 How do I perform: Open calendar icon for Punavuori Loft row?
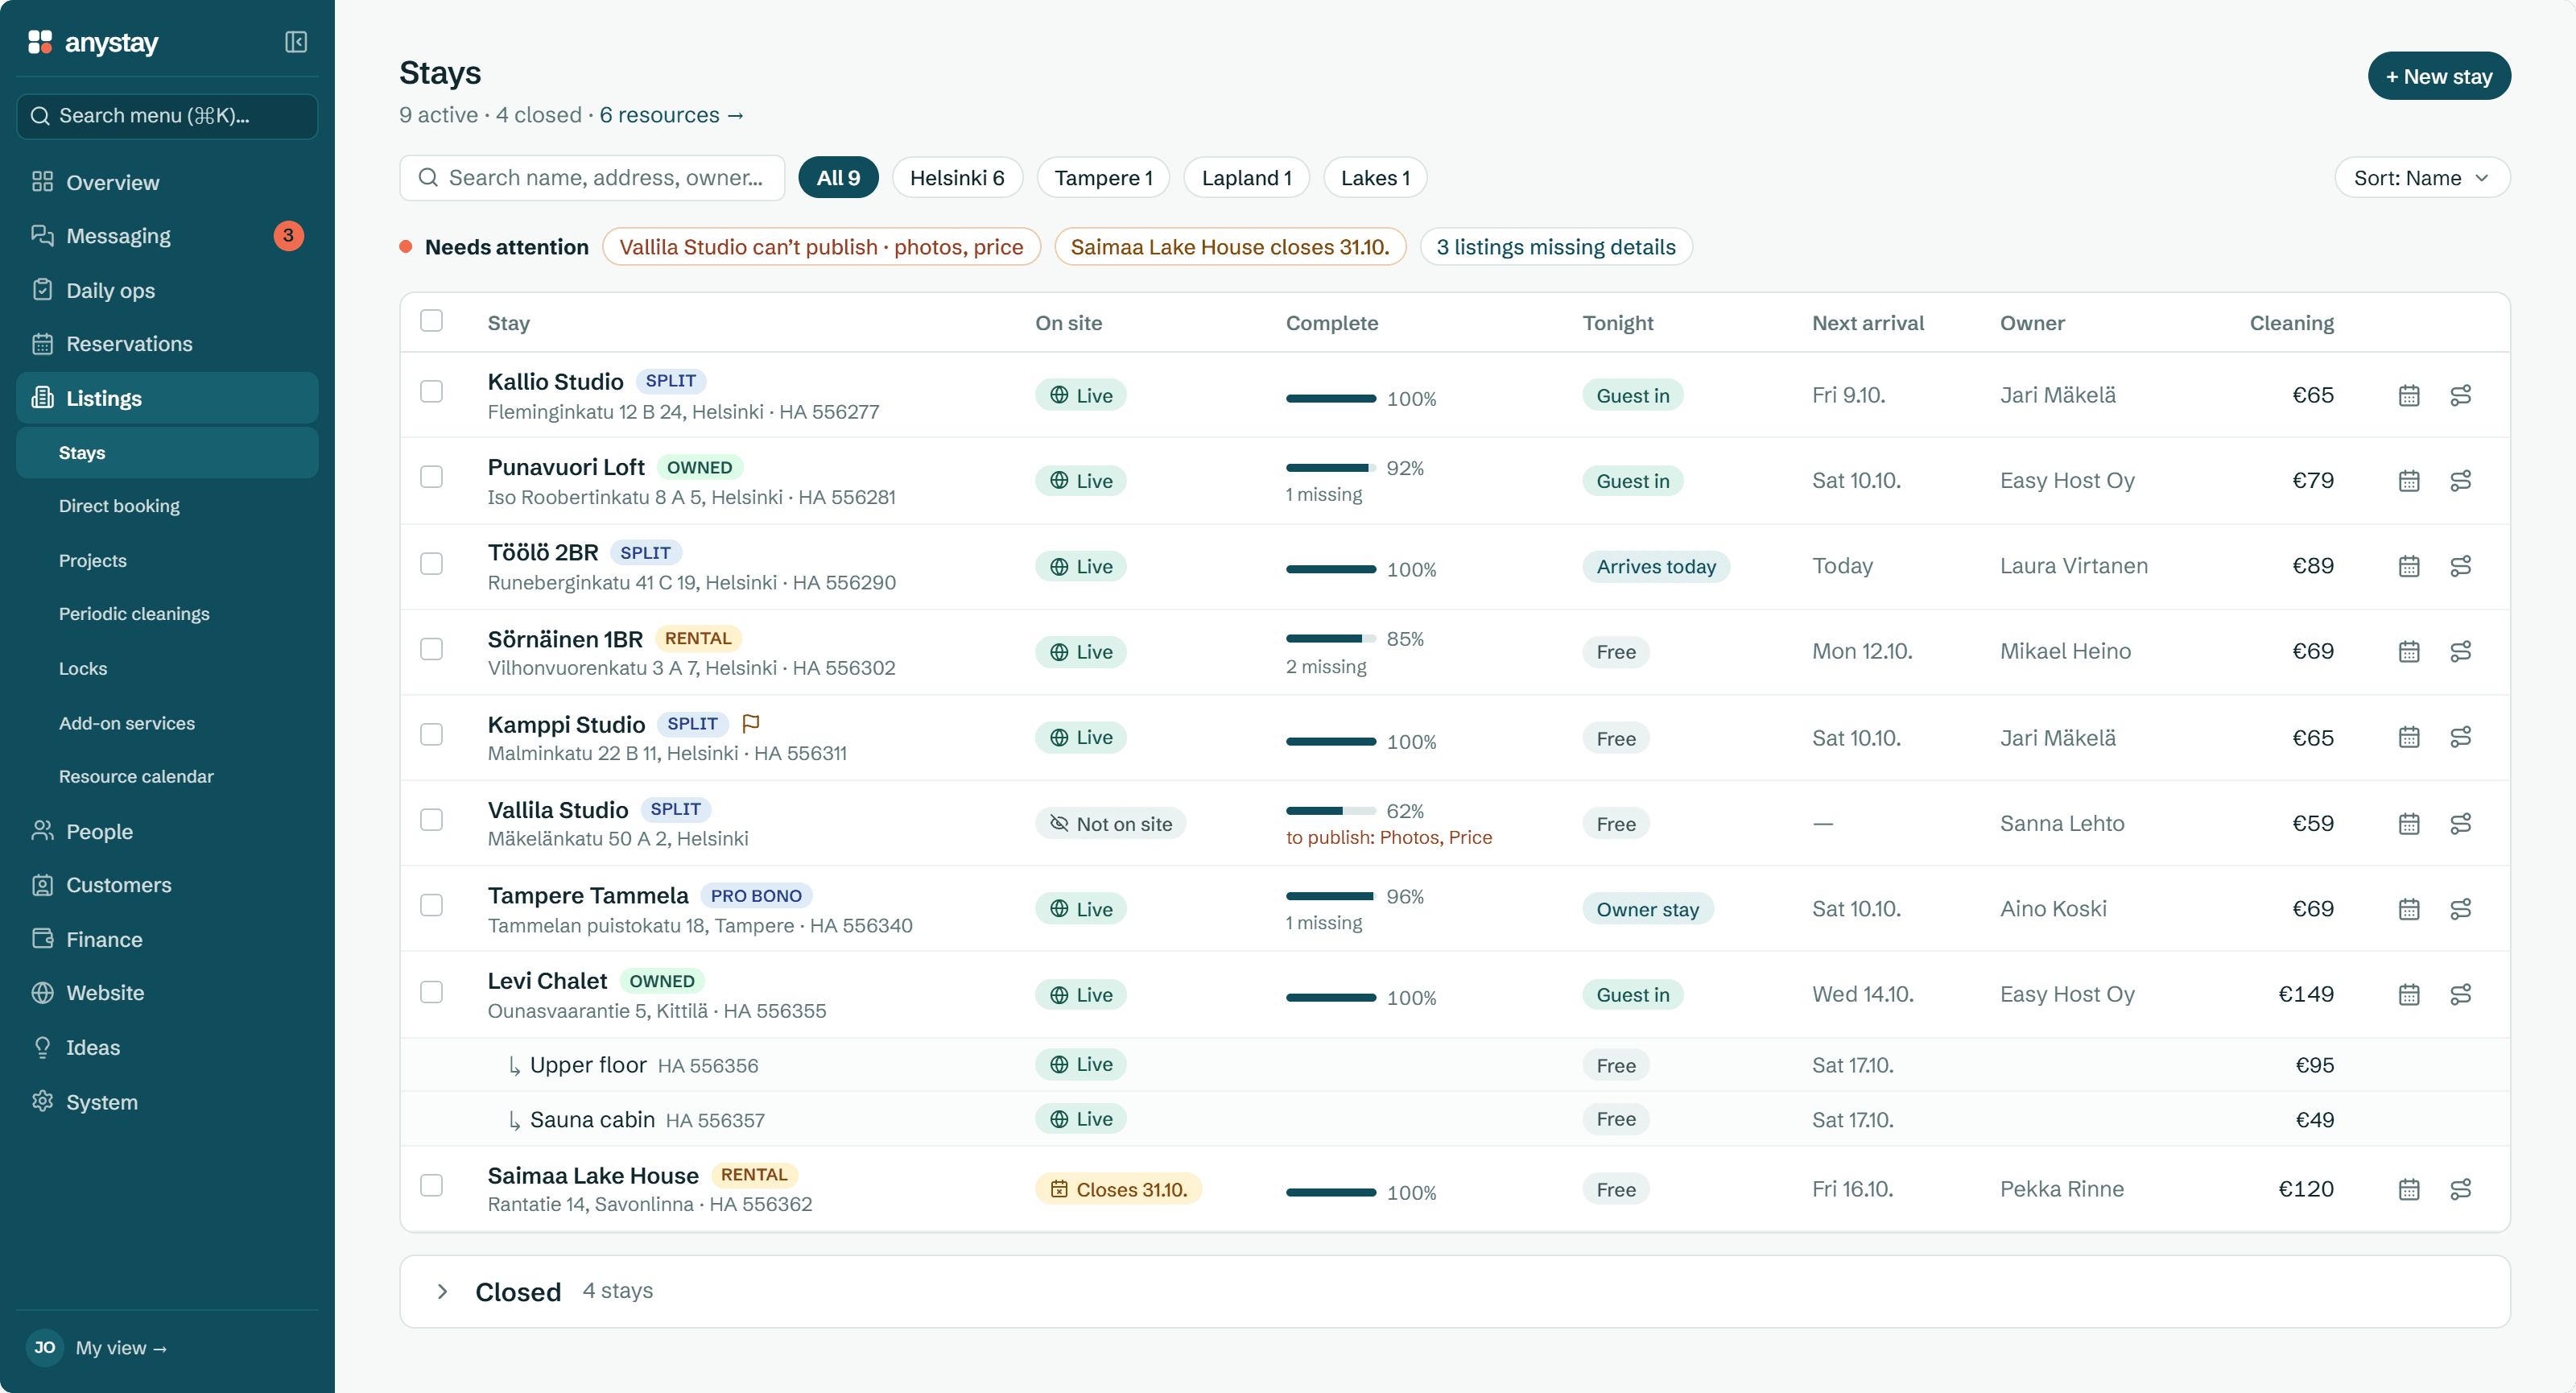click(x=2409, y=481)
